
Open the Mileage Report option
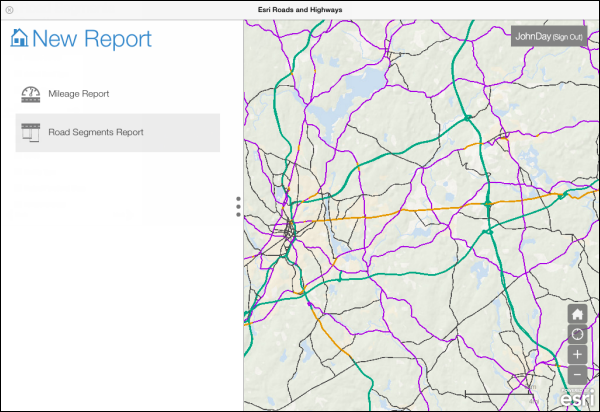(78, 94)
